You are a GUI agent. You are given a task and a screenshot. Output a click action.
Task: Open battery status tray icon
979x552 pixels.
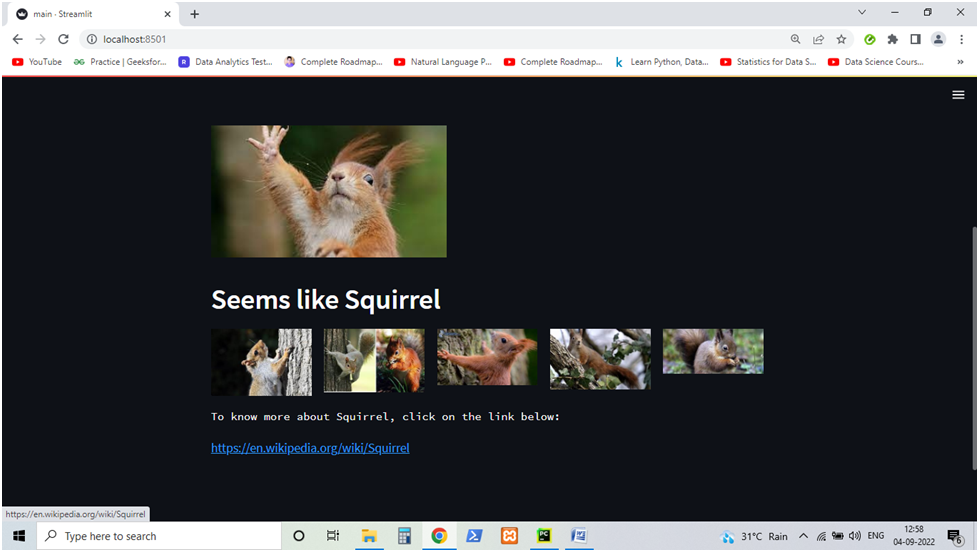[x=838, y=536]
